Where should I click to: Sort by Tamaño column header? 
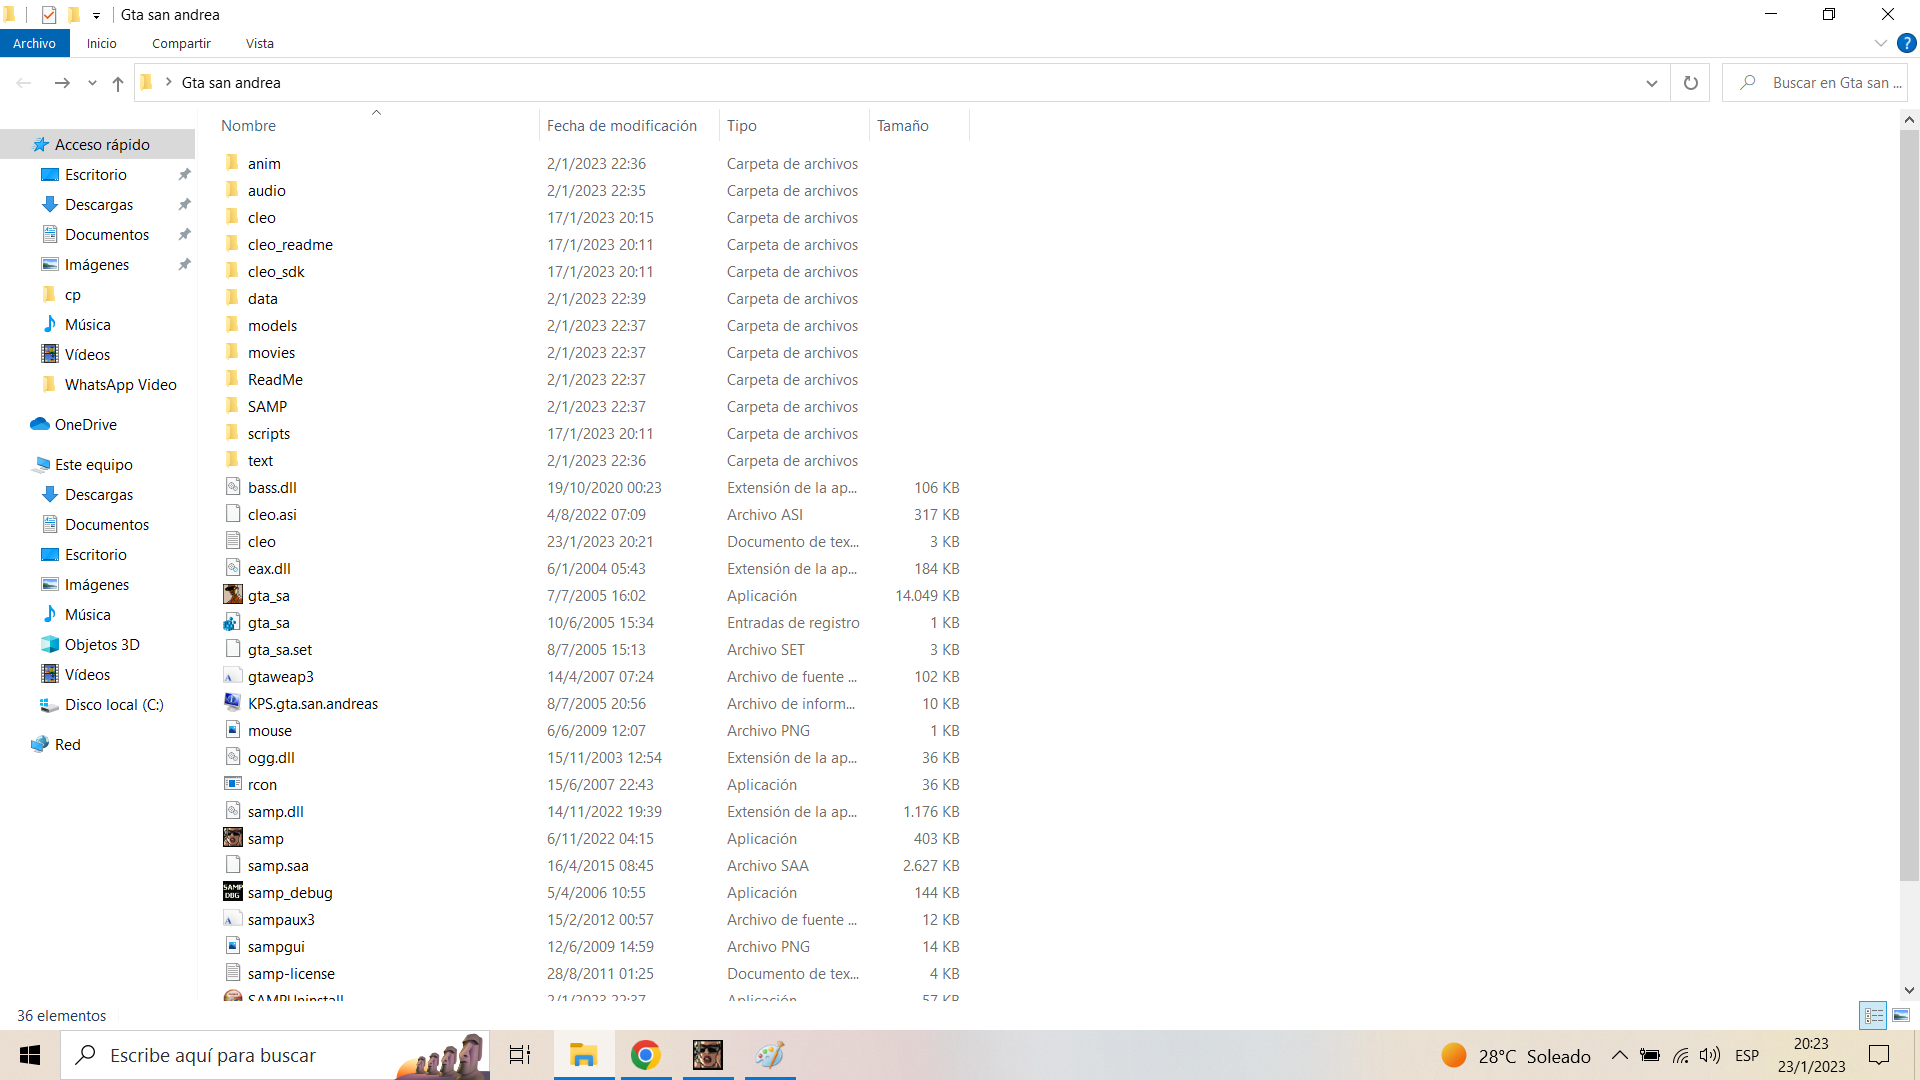pyautogui.click(x=919, y=125)
